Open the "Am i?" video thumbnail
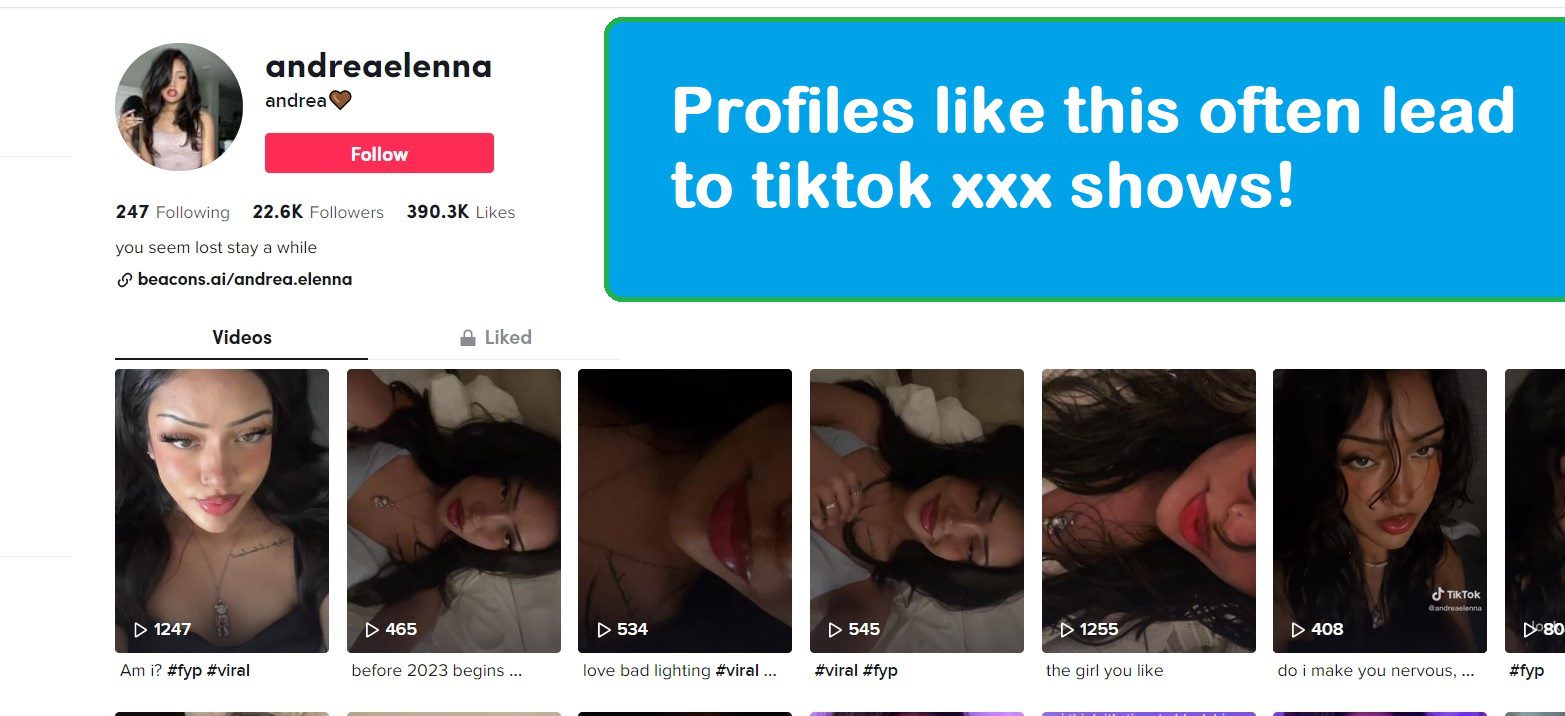1565x716 pixels. (x=222, y=511)
